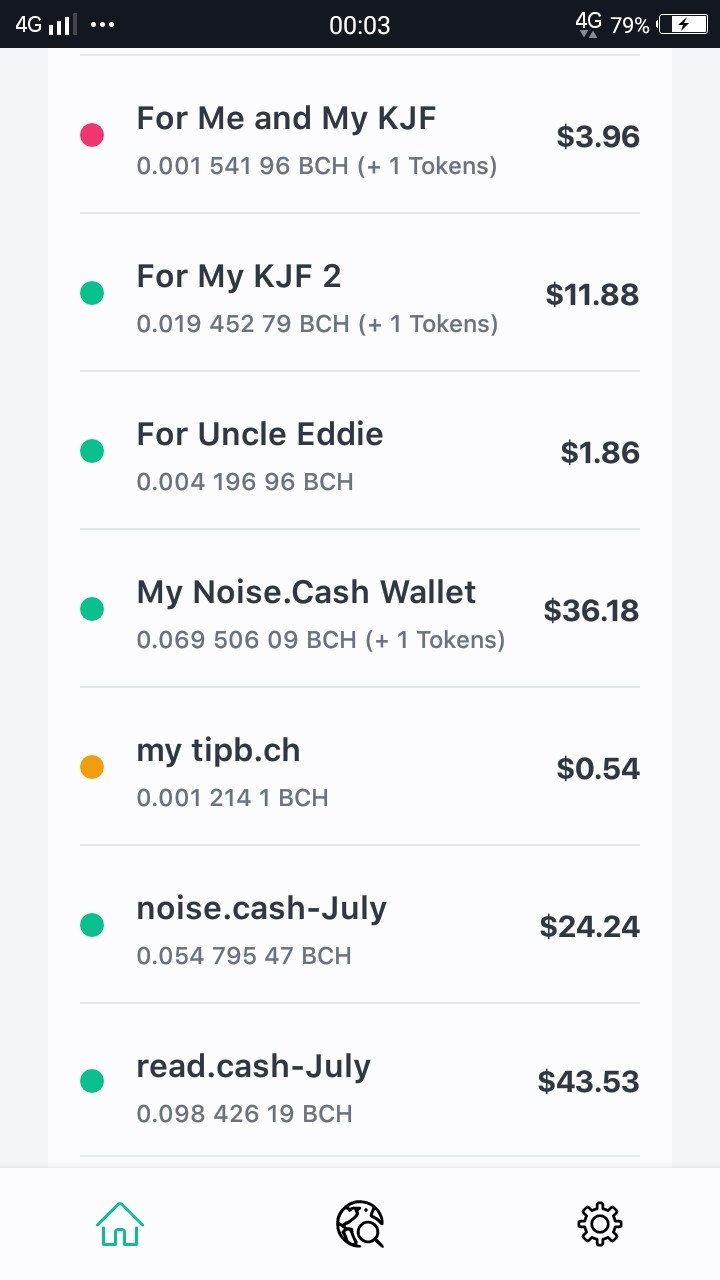Tap the $36.18 balance amount
This screenshot has height=1280, width=720.
[591, 610]
